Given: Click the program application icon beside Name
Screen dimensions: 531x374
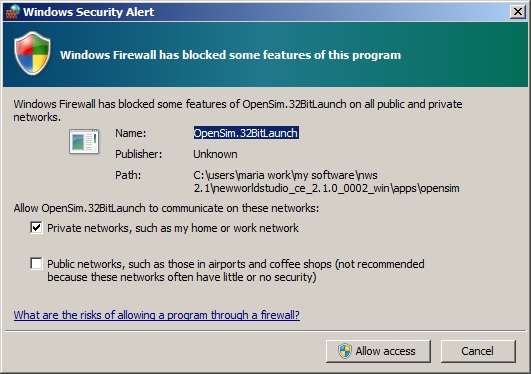Looking at the screenshot, I should coord(84,141).
